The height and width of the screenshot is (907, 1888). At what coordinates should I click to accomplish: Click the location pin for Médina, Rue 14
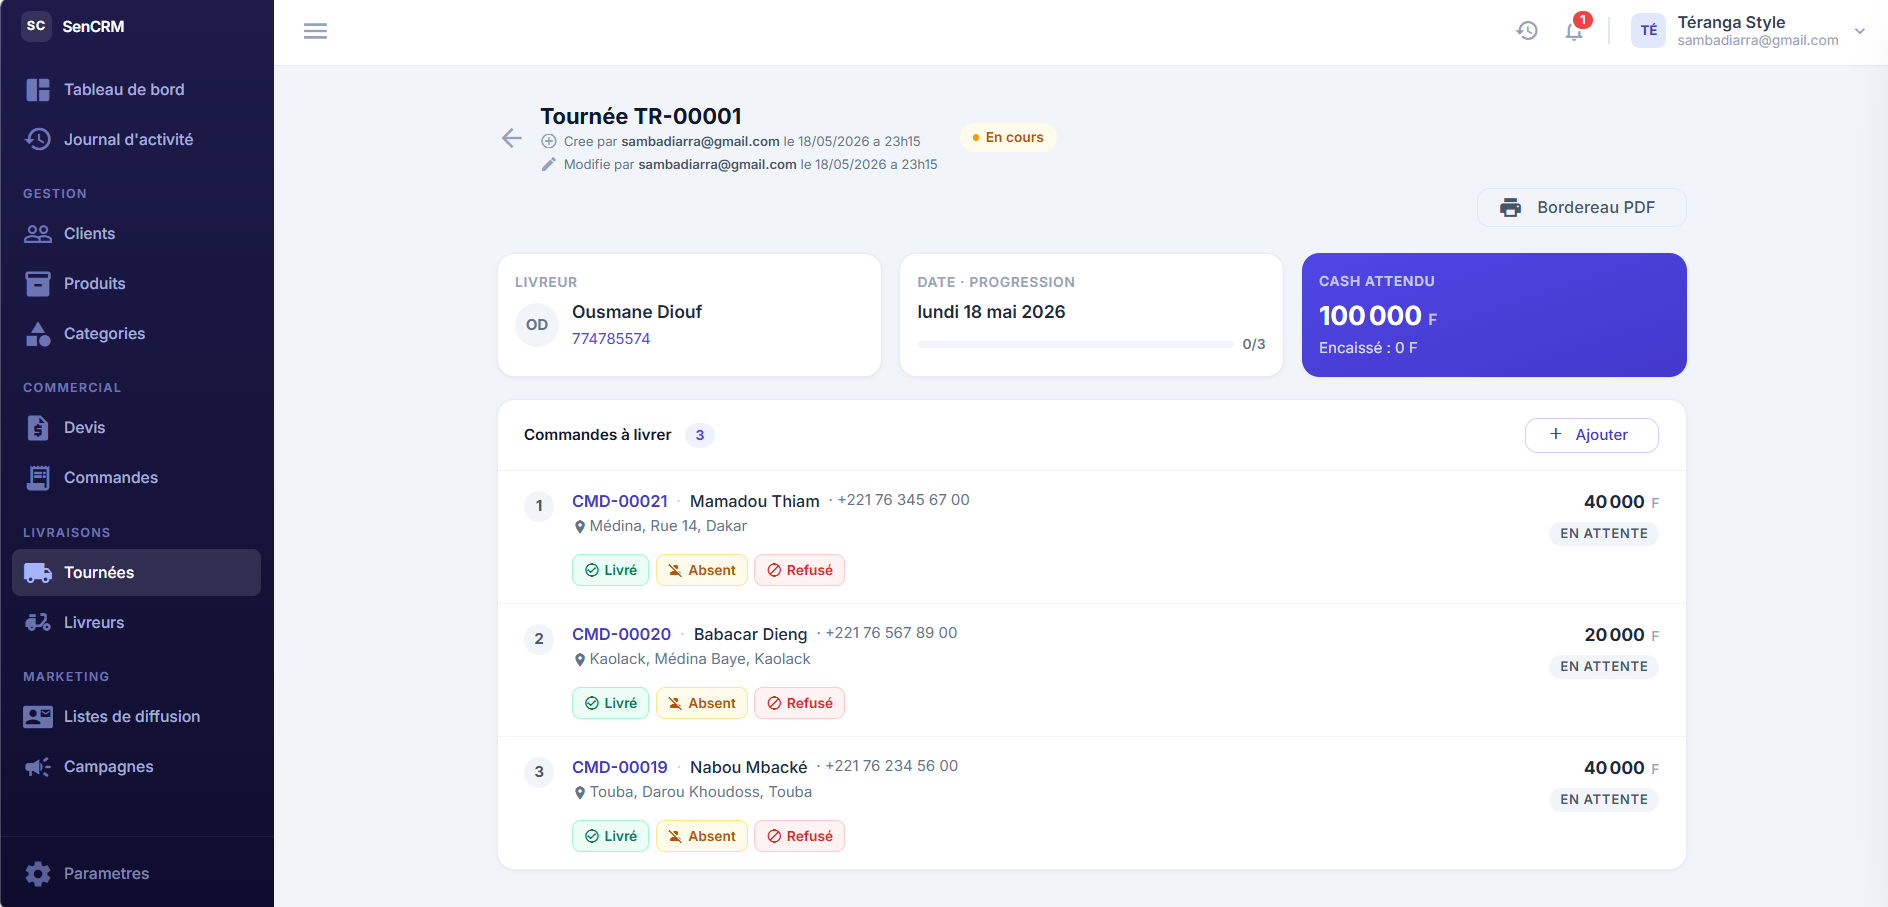(x=580, y=527)
